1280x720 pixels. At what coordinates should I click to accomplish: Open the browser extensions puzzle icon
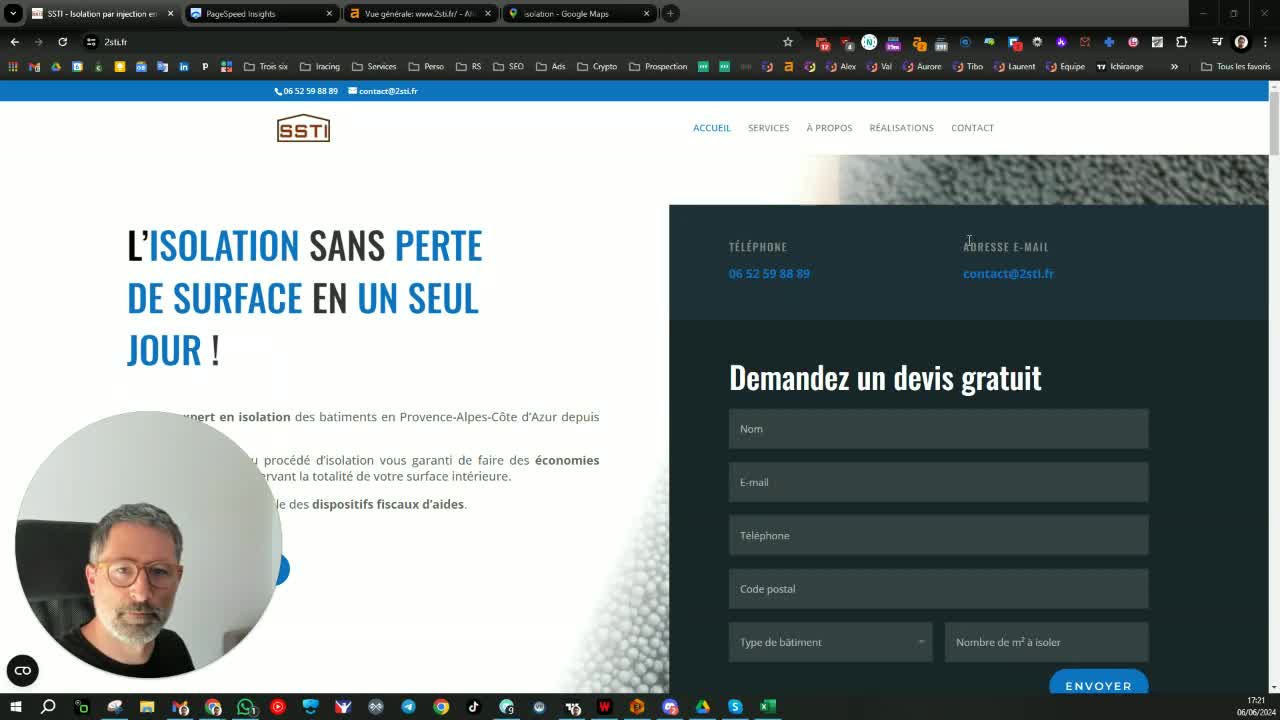[1181, 42]
